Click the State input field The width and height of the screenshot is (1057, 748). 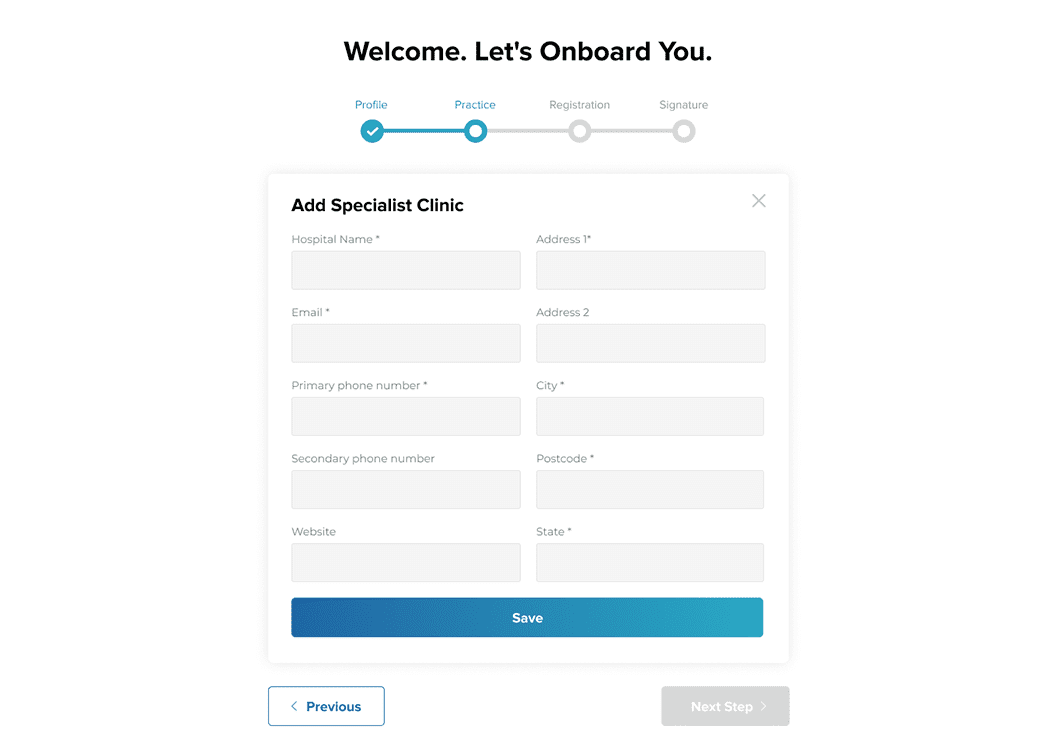click(650, 562)
